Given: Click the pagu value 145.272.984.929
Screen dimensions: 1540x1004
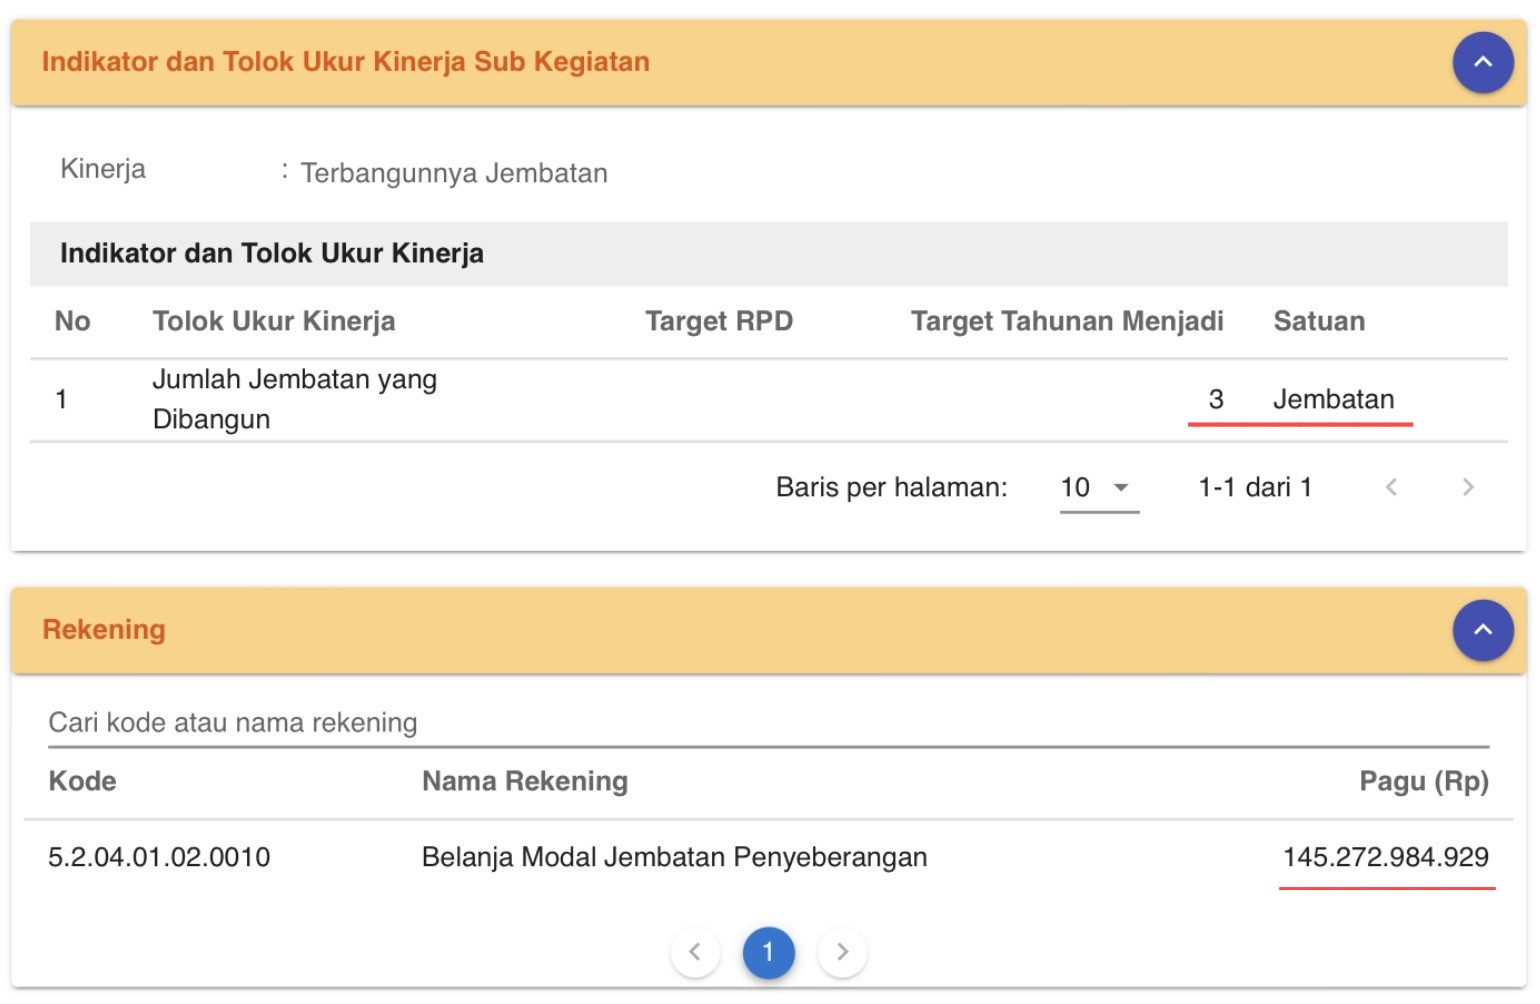Looking at the screenshot, I should (x=1385, y=857).
